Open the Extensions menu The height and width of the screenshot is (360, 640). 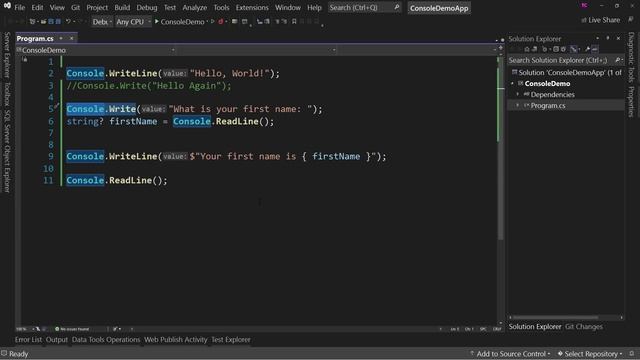[252, 7]
